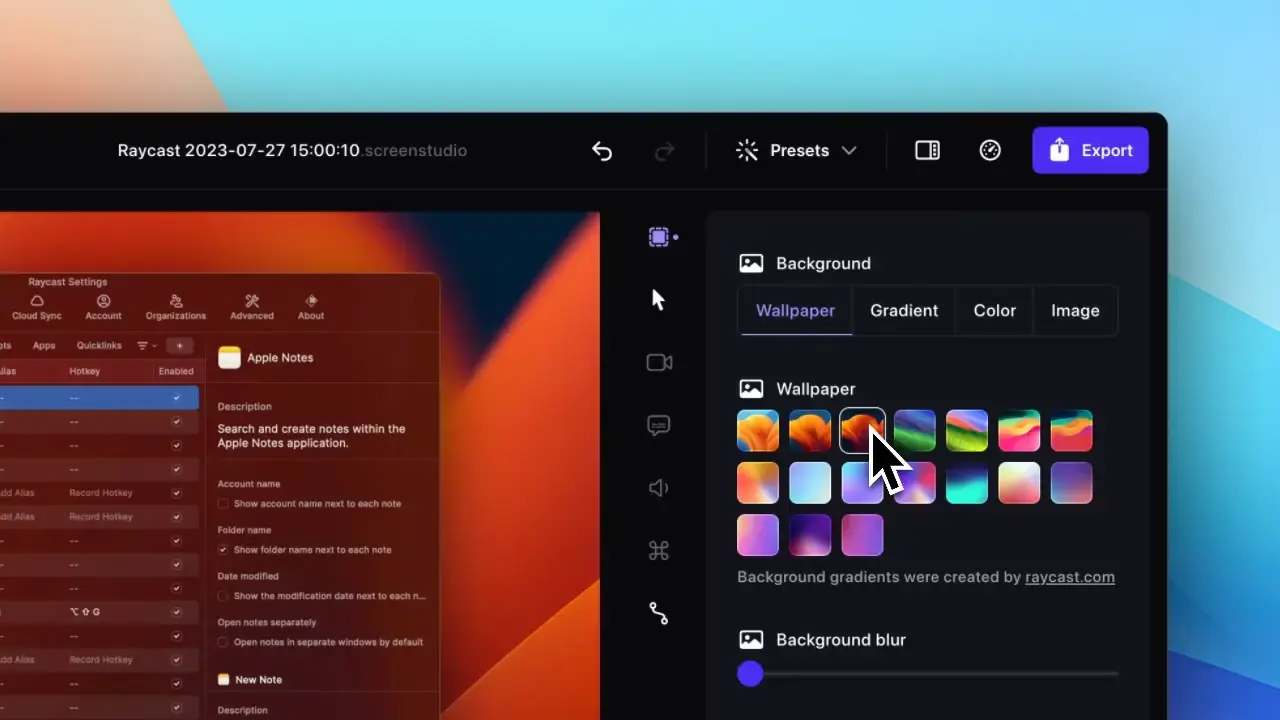Open the Advanced tab in Raycast Settings
The width and height of the screenshot is (1280, 720).
pos(251,307)
